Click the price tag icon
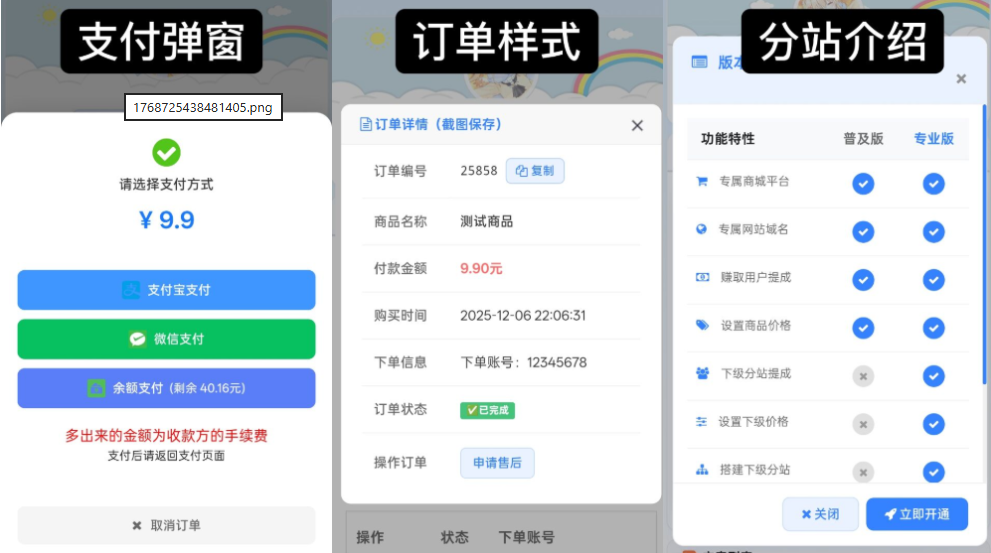The image size is (991, 553). 702,325
